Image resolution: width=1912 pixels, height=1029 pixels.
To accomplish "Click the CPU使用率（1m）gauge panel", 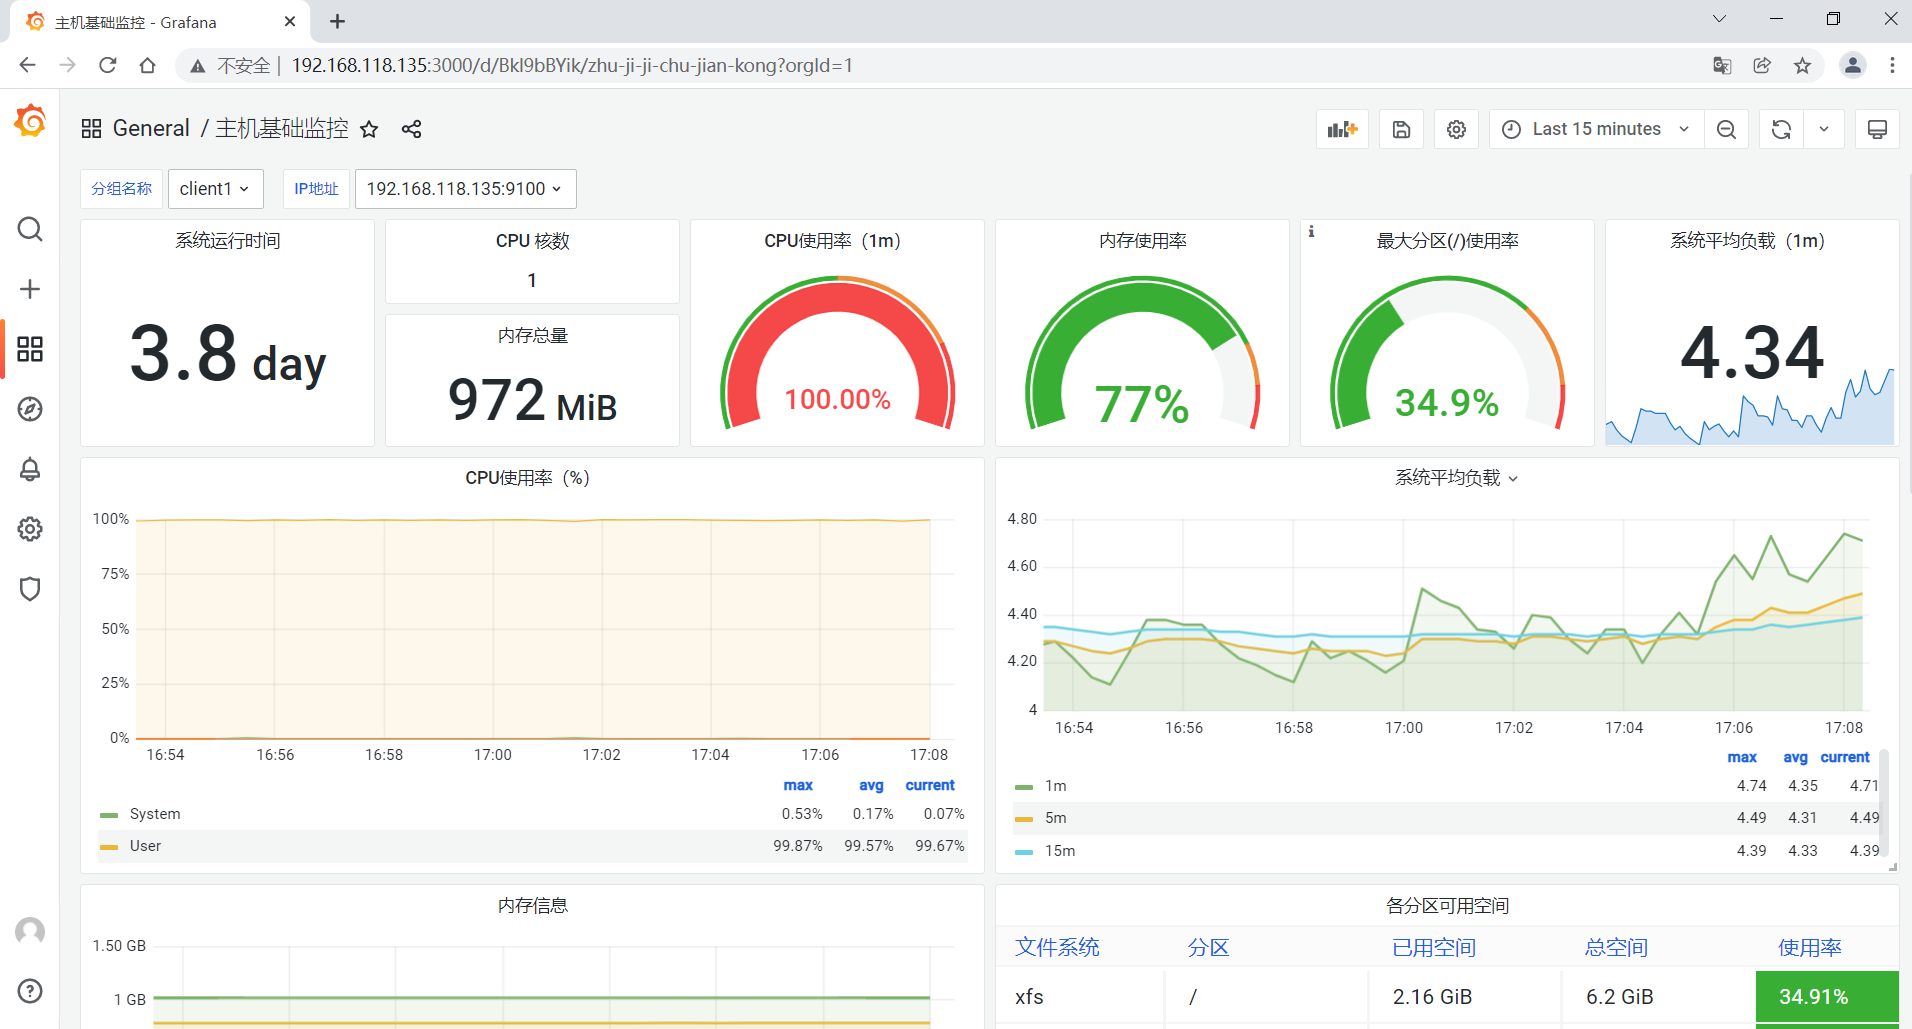I will (837, 333).
